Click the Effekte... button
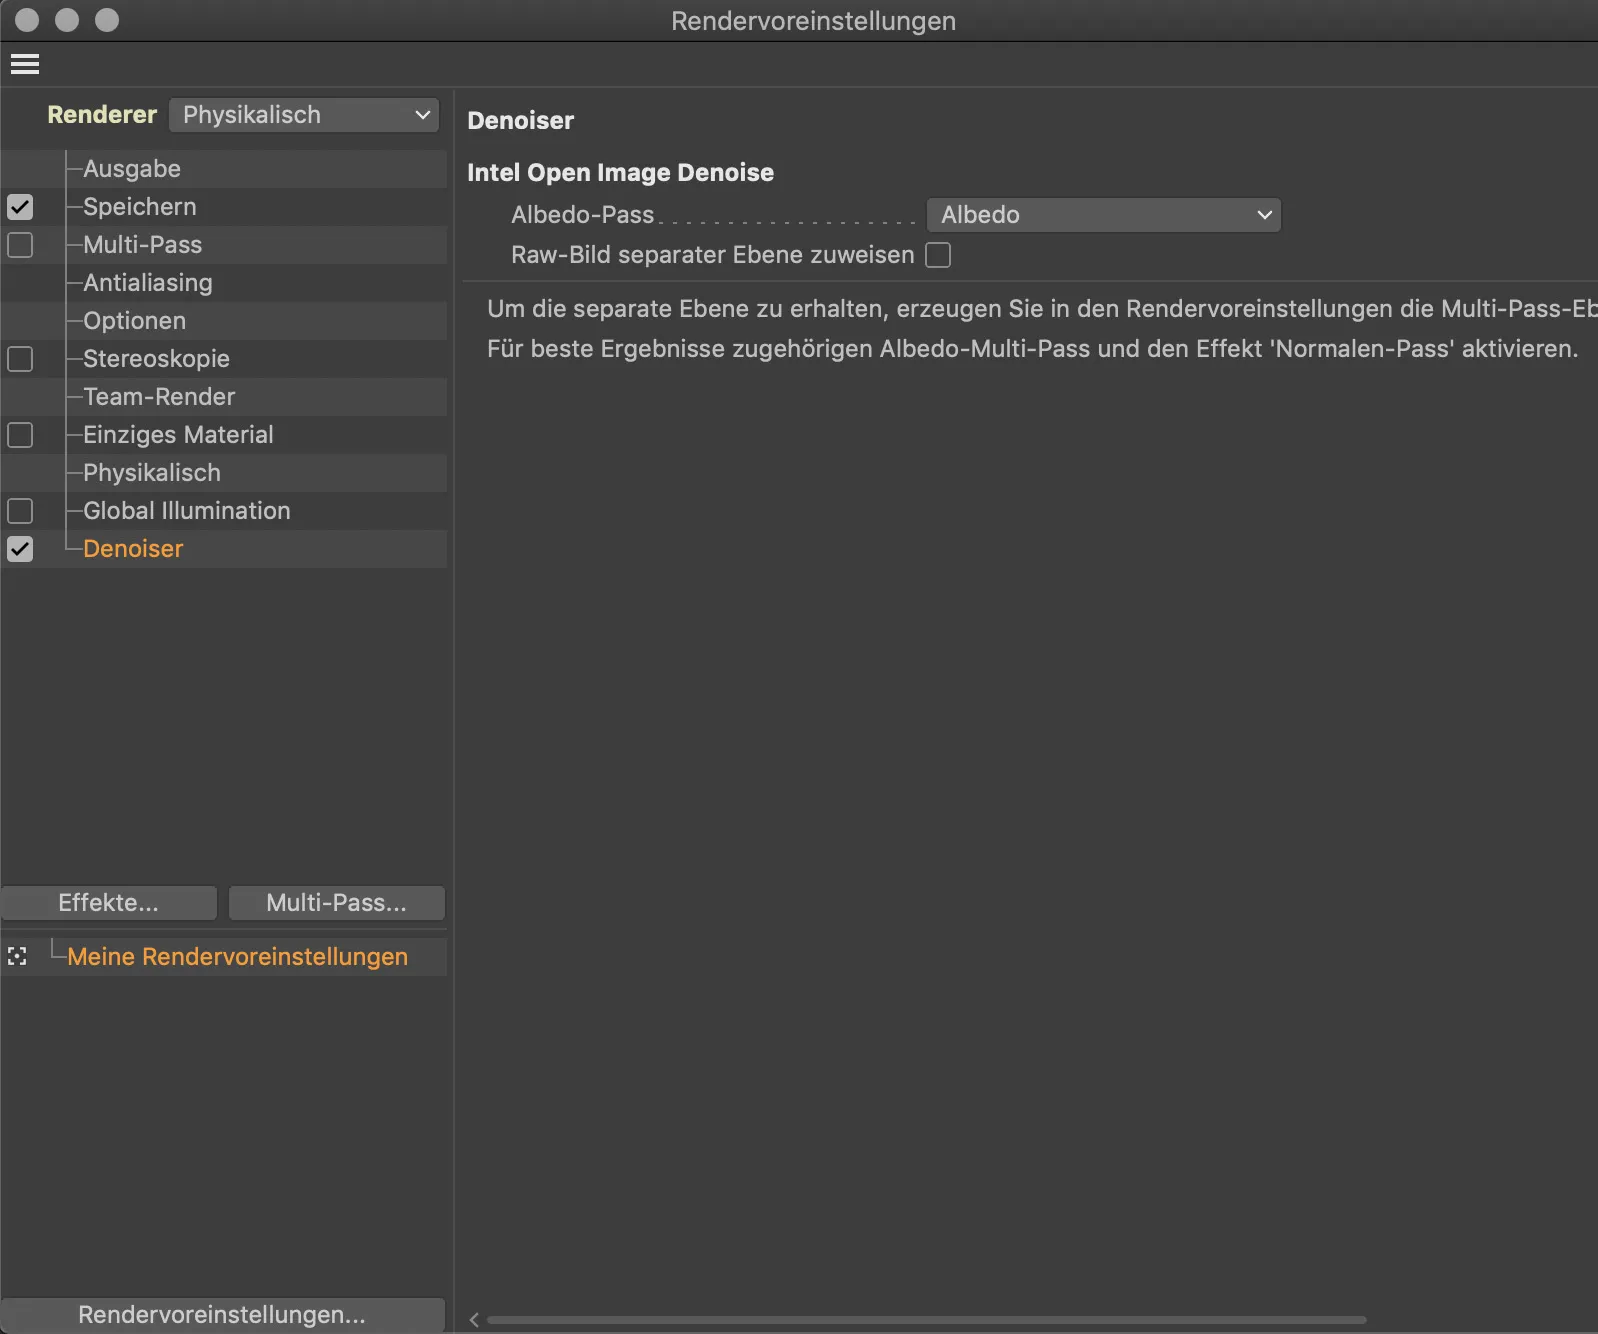Viewport: 1598px width, 1334px height. tap(109, 903)
